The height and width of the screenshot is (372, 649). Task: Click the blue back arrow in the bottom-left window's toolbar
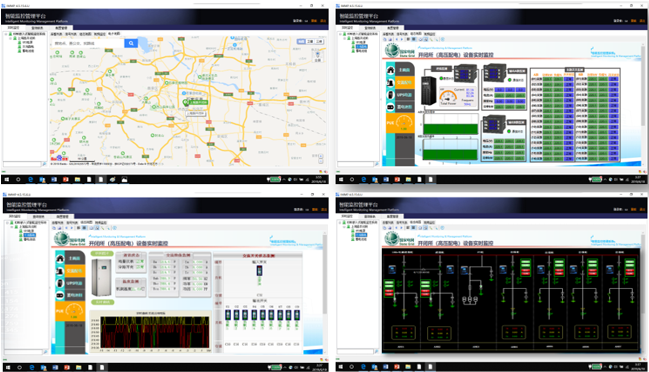tap(65, 228)
